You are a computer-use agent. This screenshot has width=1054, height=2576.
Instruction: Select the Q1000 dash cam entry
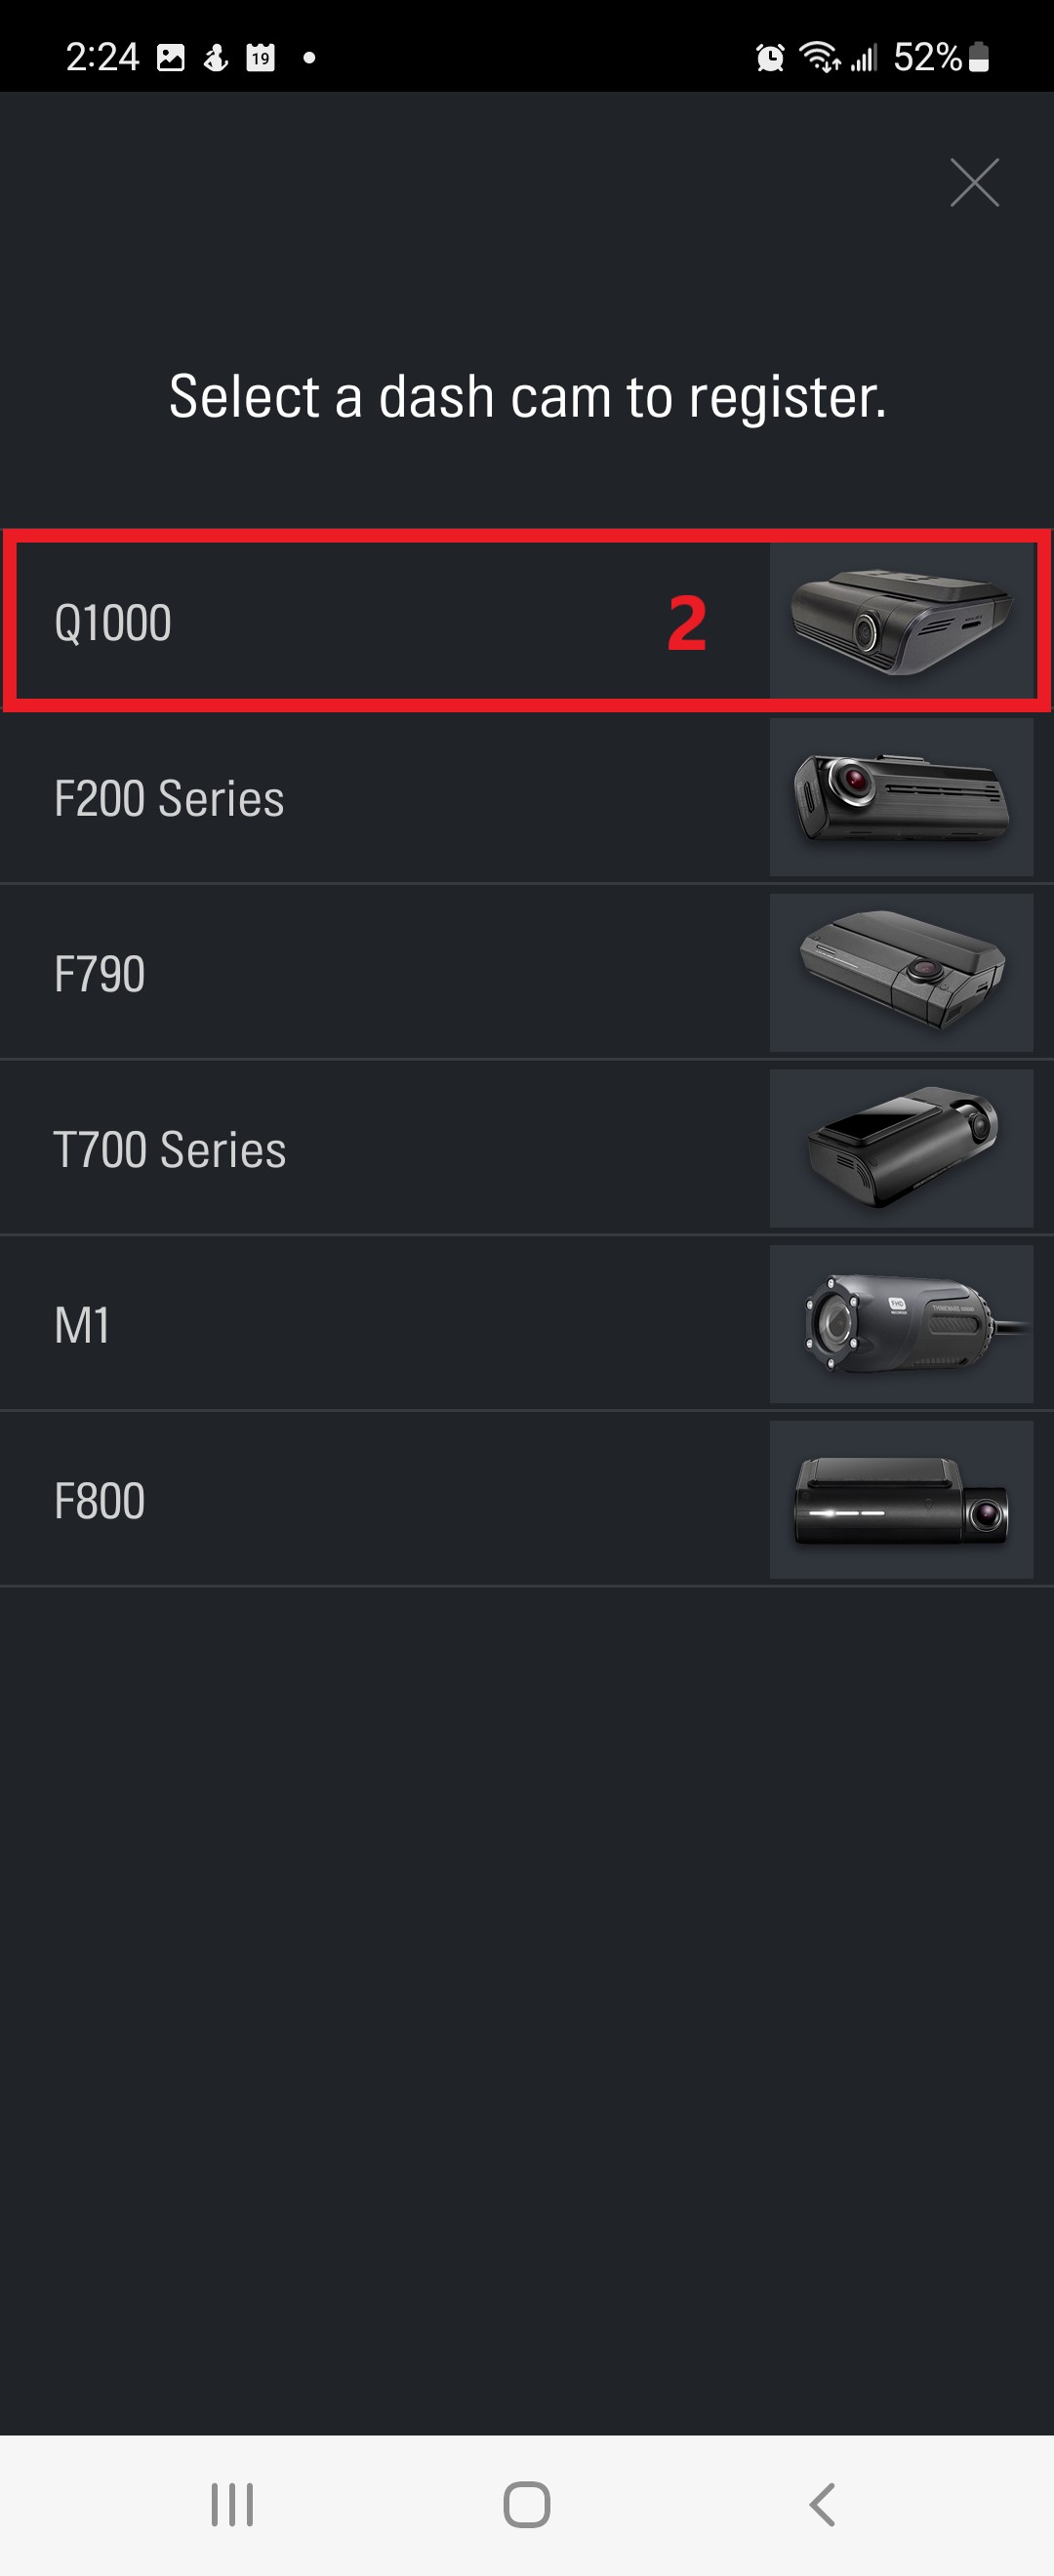[x=527, y=621]
